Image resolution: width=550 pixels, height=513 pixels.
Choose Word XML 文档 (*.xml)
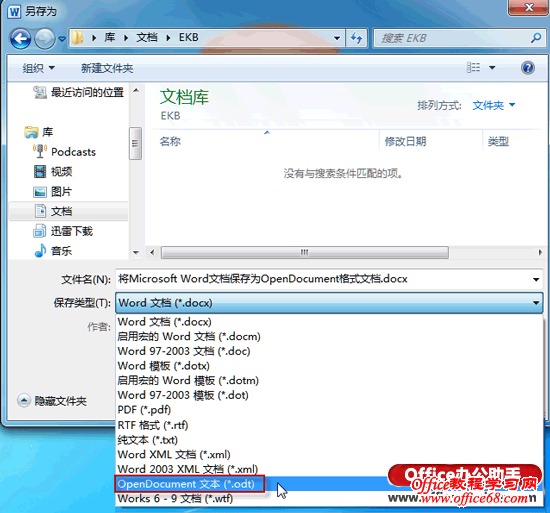329,455
